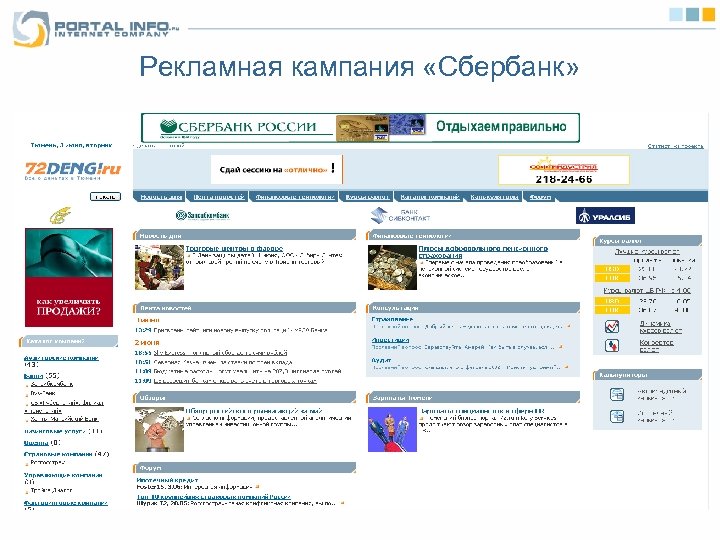Click the news of the day market photo
This screenshot has height=540, width=720.
[159, 267]
